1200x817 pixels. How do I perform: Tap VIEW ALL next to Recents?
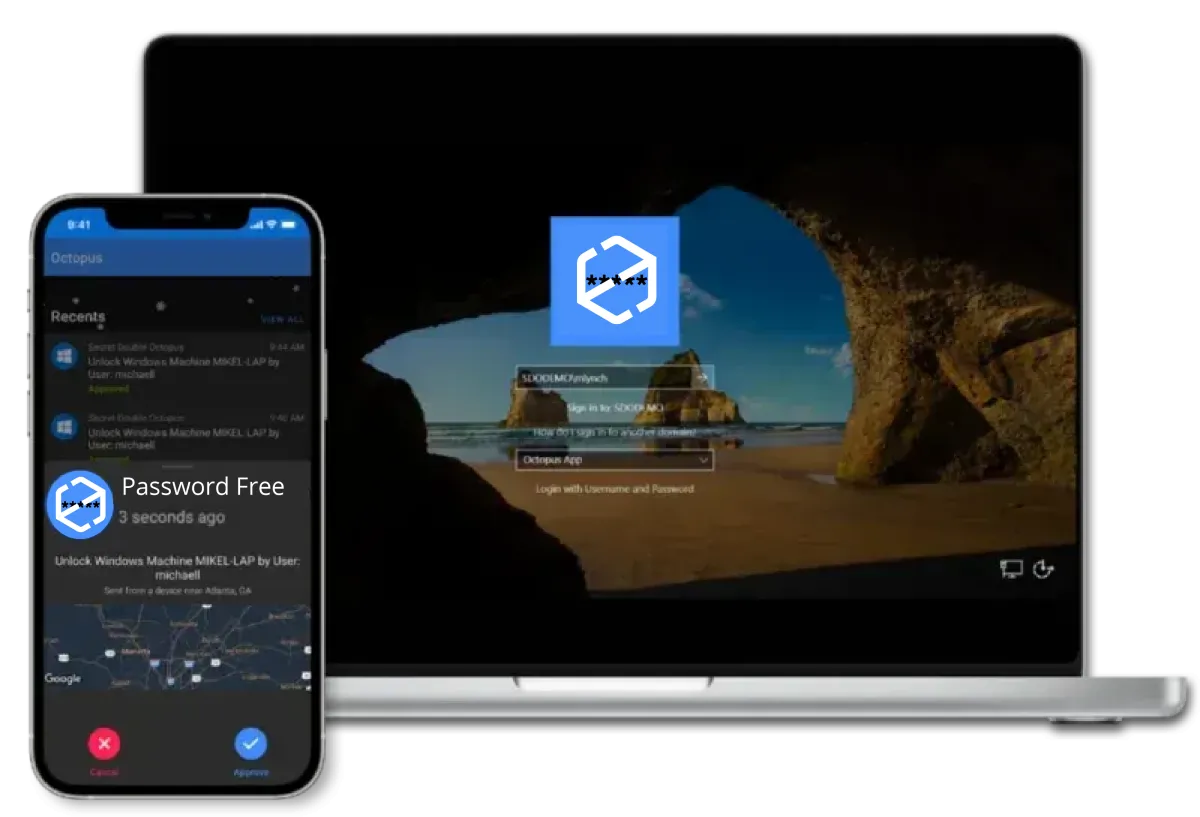[x=282, y=319]
